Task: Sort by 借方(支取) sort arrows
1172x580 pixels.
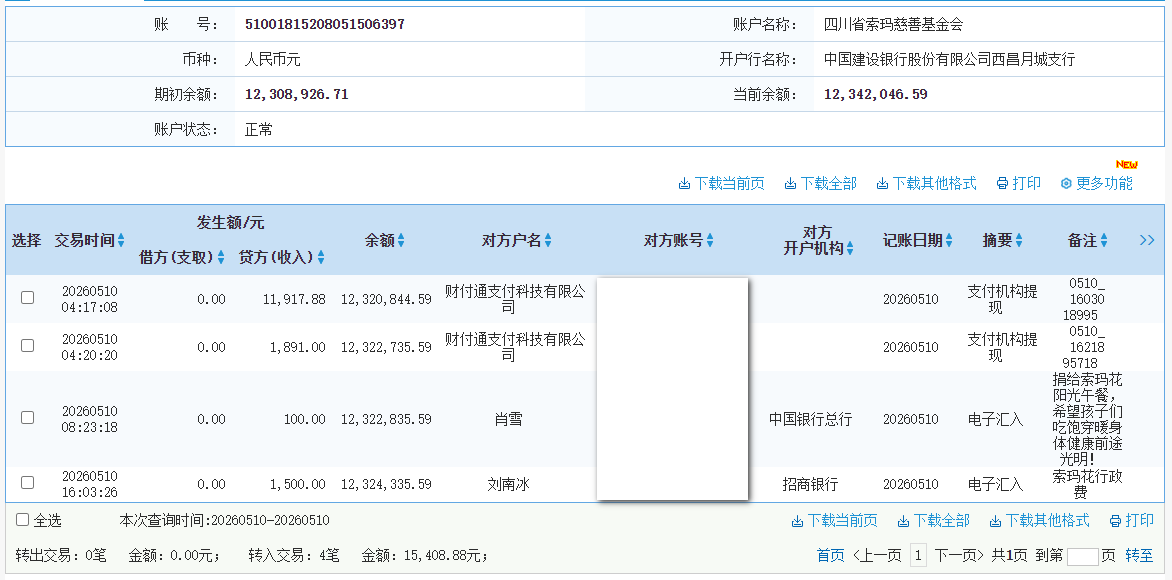Action: coord(220,257)
